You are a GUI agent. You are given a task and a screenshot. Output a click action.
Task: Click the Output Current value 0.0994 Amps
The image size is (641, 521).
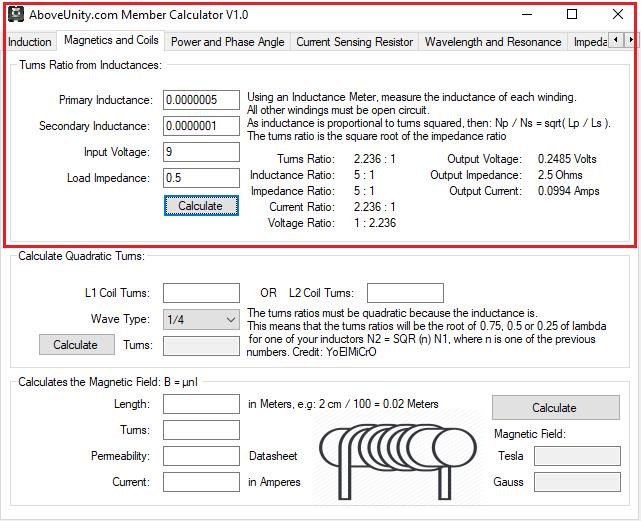569,191
